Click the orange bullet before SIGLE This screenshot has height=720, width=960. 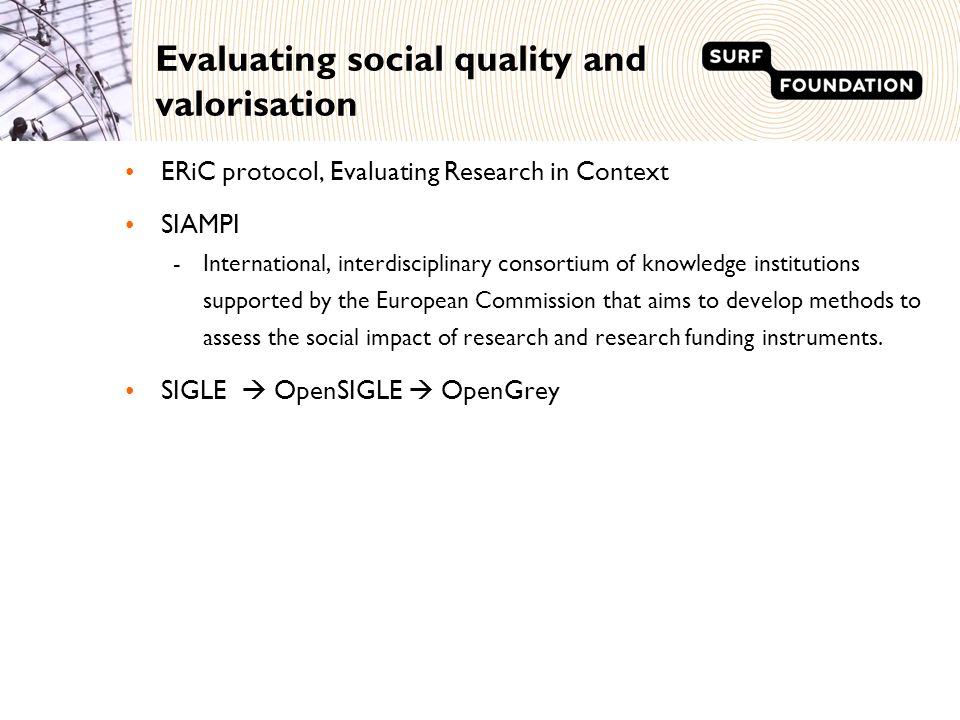[x=129, y=391]
